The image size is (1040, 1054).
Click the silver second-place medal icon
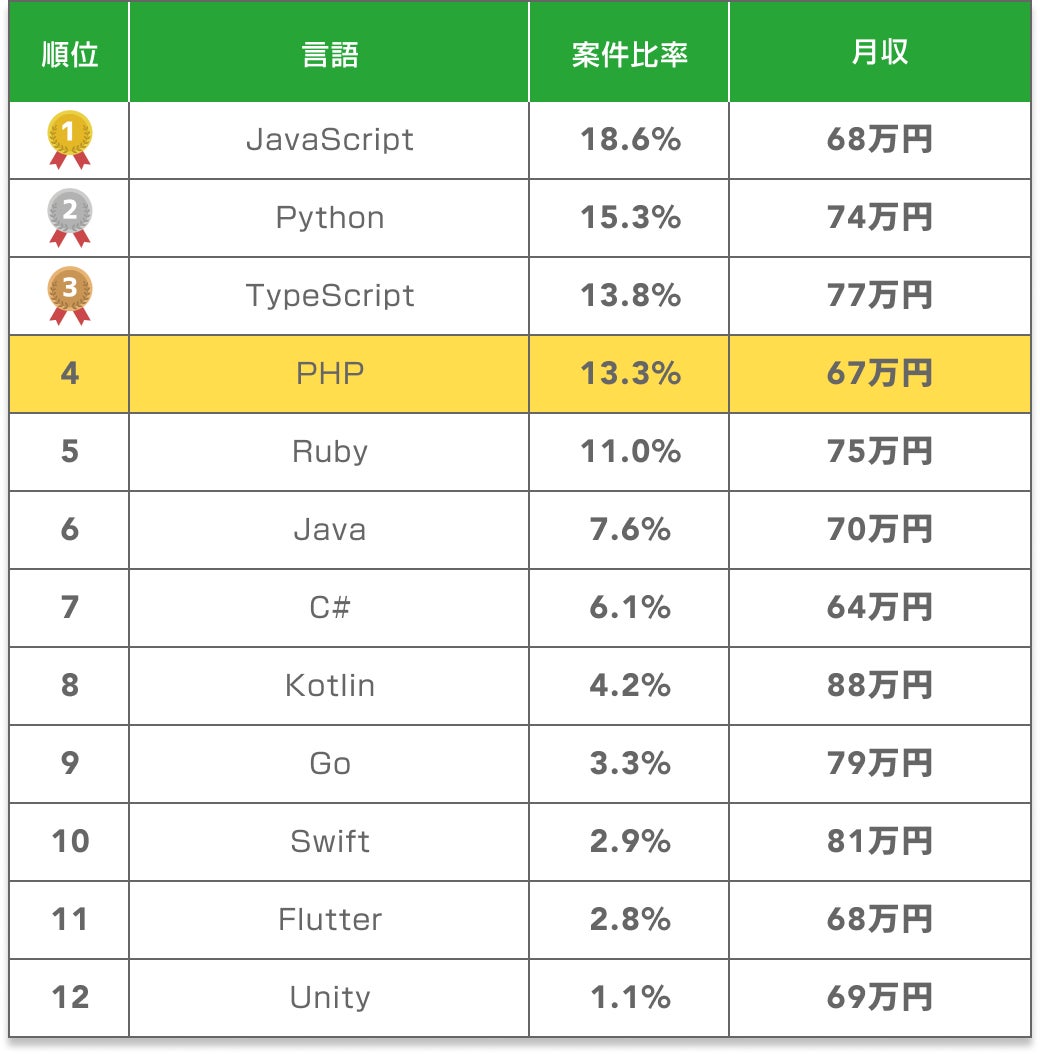tap(70, 218)
